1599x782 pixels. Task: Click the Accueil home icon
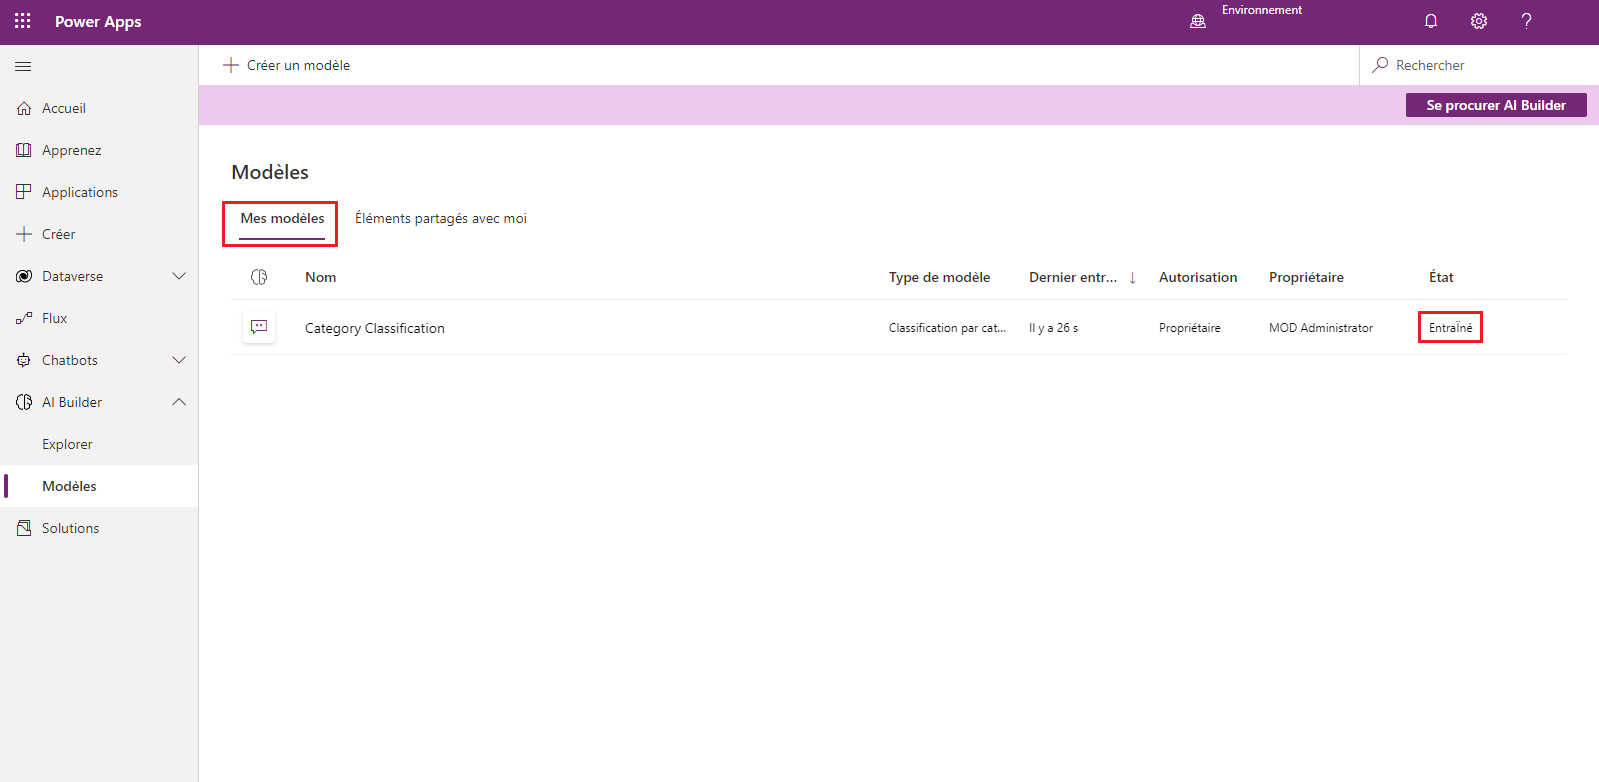(x=24, y=108)
